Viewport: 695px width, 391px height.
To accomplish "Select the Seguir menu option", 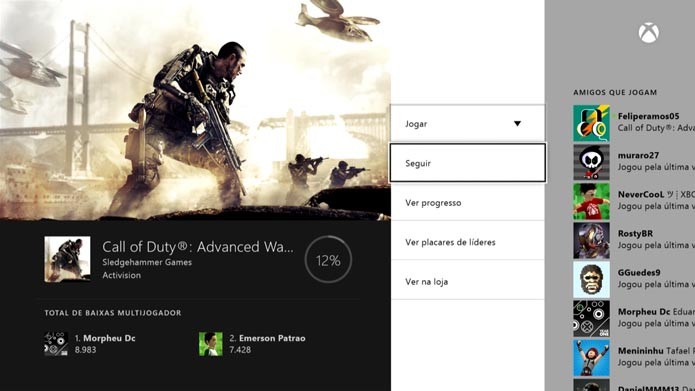I will pos(468,163).
